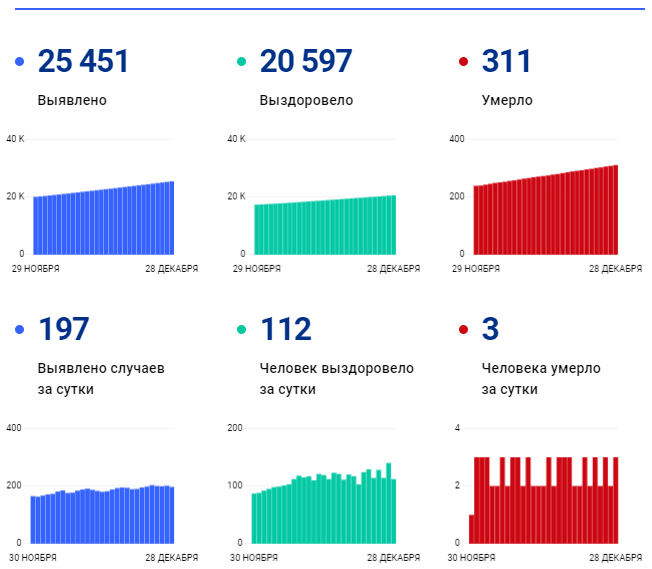Viewport: 652px width, 569px height.
Task: Click the blue dot next to 197
Action: 20,330
